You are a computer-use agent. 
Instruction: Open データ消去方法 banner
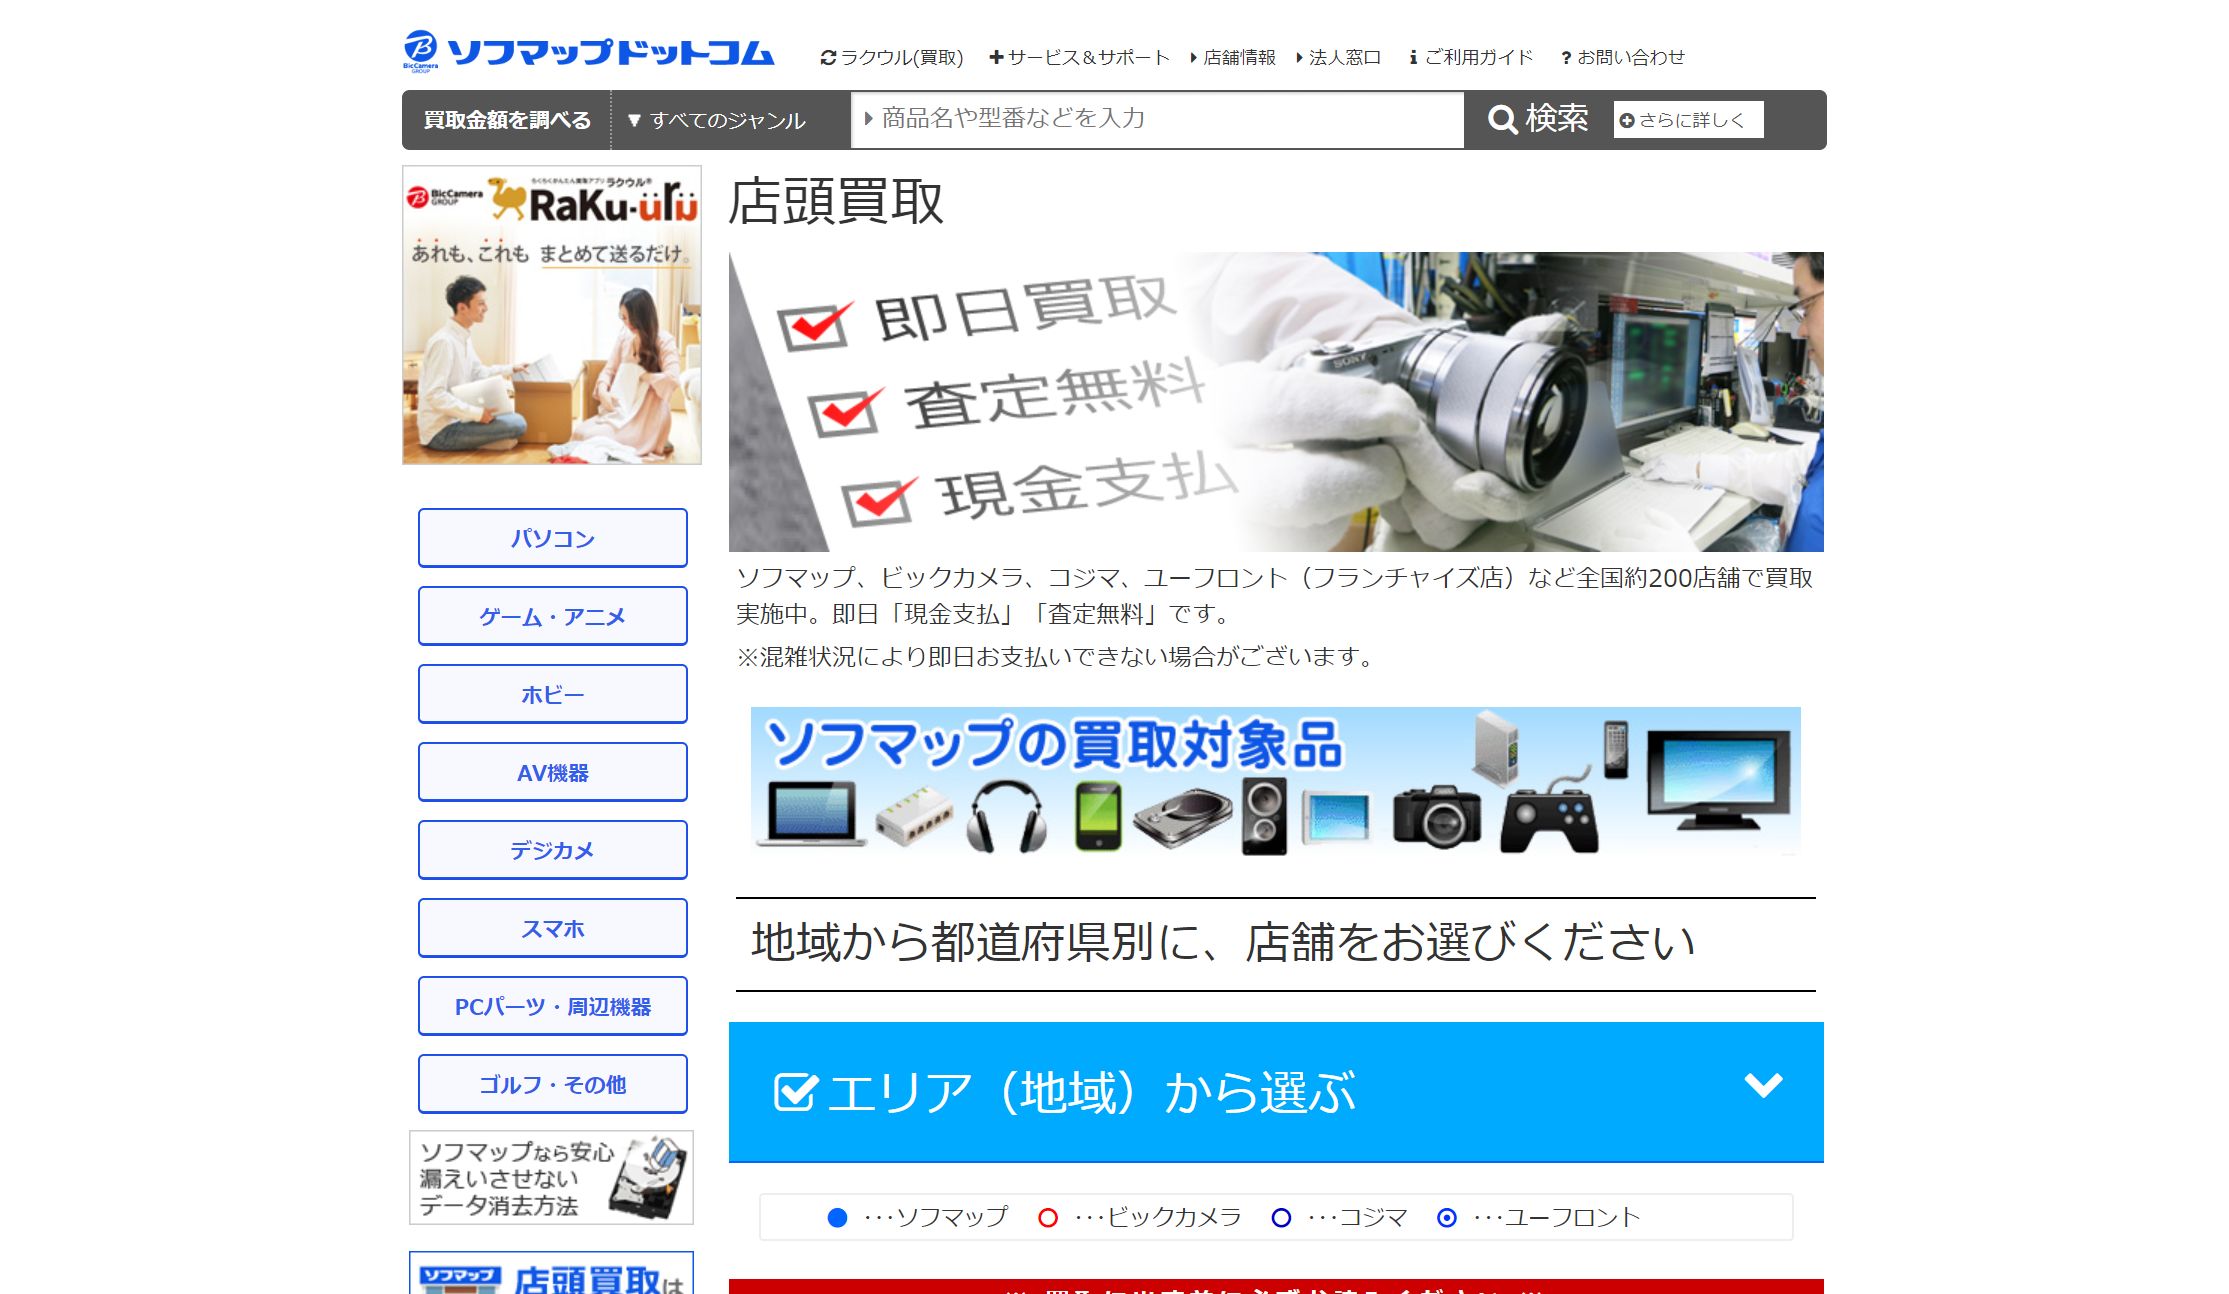[x=551, y=1178]
